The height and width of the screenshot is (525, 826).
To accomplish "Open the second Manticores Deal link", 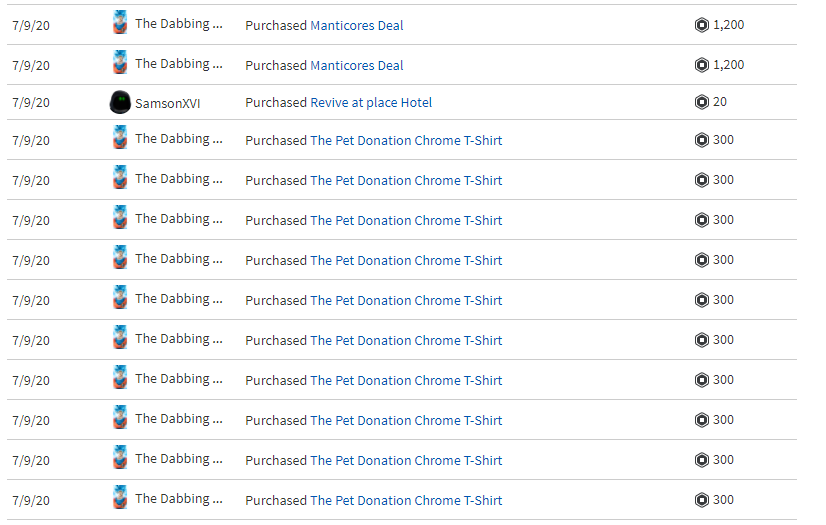I will click(x=357, y=65).
